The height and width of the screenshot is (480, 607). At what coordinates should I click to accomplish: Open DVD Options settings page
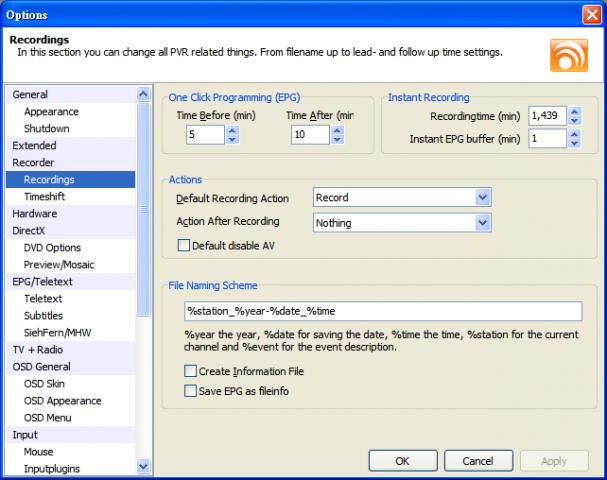(x=52, y=247)
